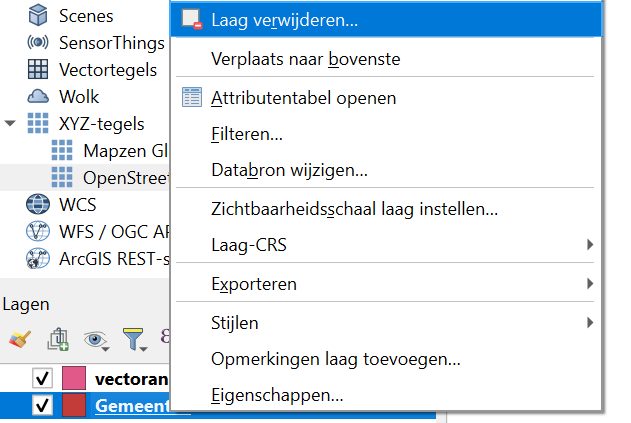Click the WCS globe icon
The image size is (631, 423).
(38, 205)
